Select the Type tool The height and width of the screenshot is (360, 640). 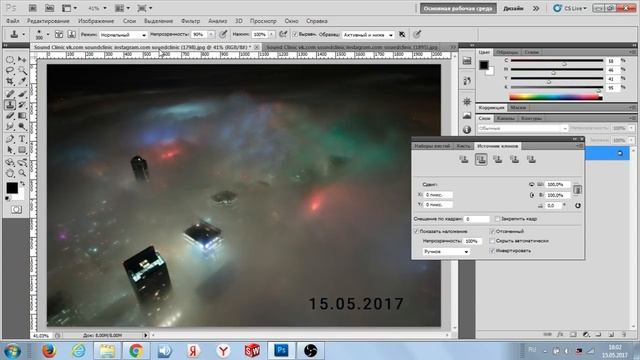pyautogui.click(x=22, y=139)
